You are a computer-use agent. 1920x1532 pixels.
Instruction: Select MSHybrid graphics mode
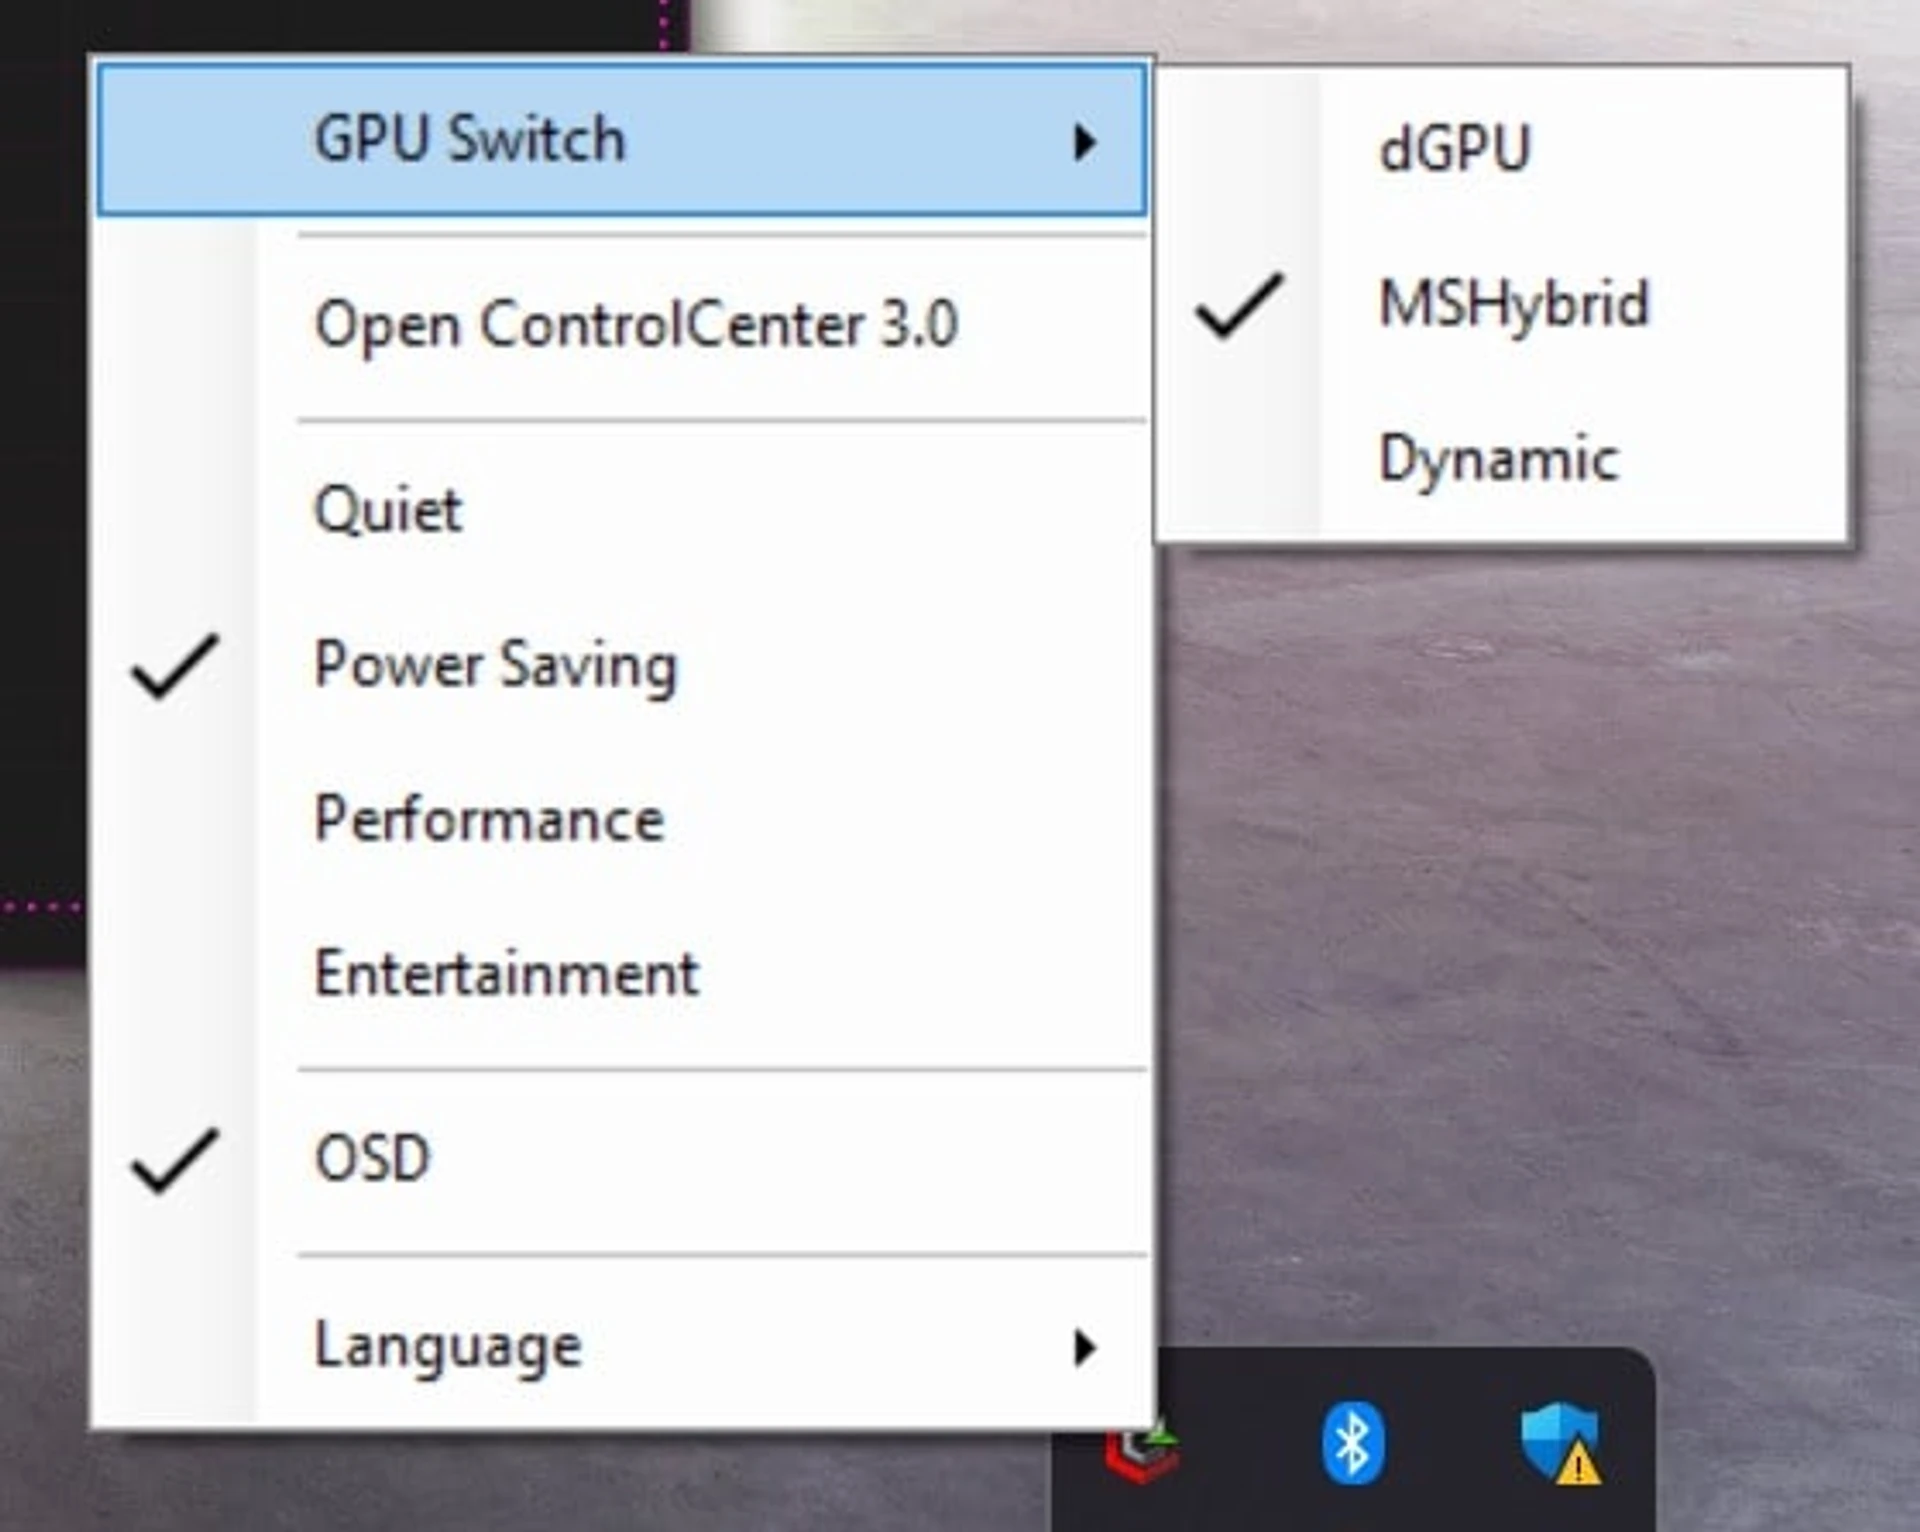1502,304
